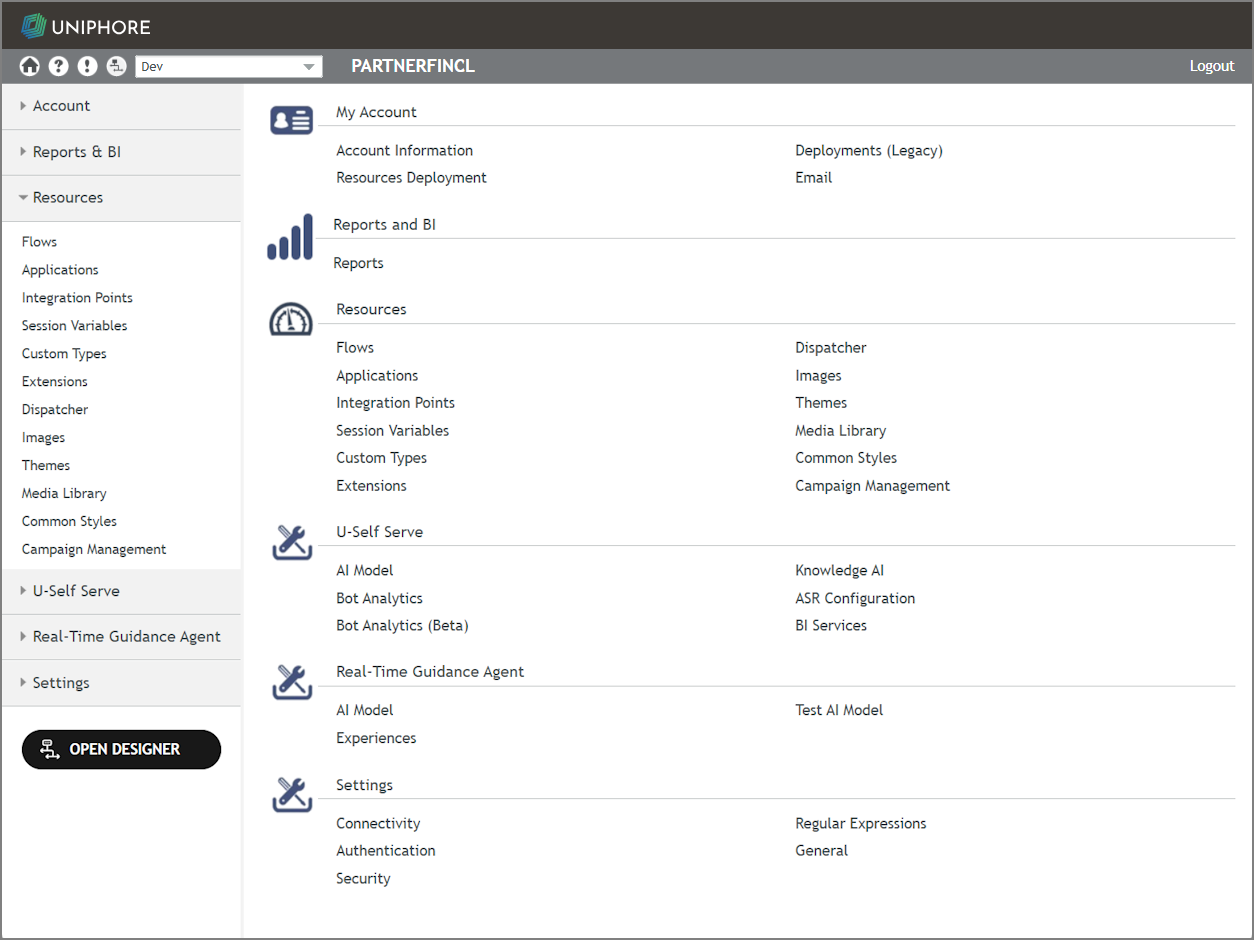Collapse the Resources sidebar section

121,198
